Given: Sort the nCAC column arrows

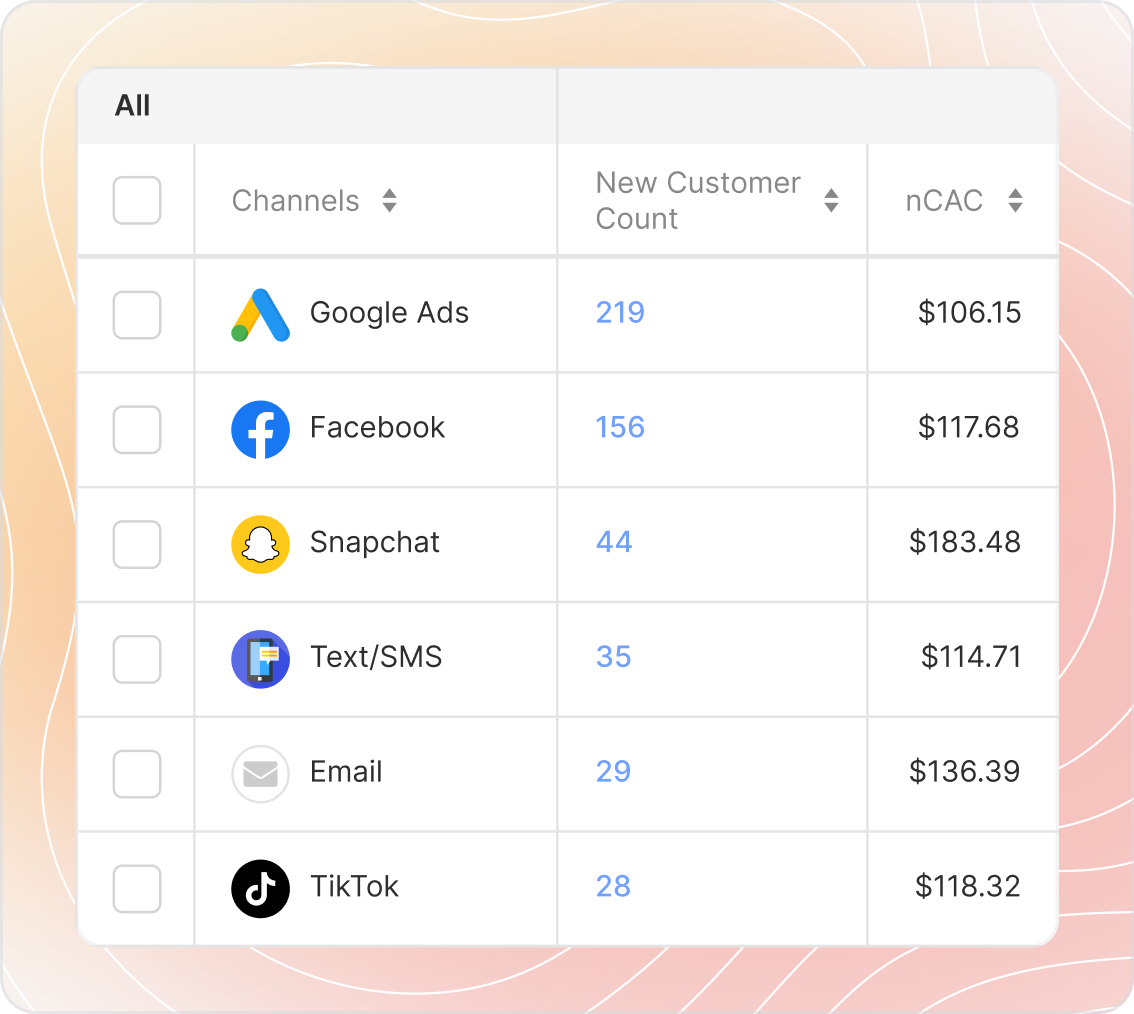Looking at the screenshot, I should [1015, 201].
